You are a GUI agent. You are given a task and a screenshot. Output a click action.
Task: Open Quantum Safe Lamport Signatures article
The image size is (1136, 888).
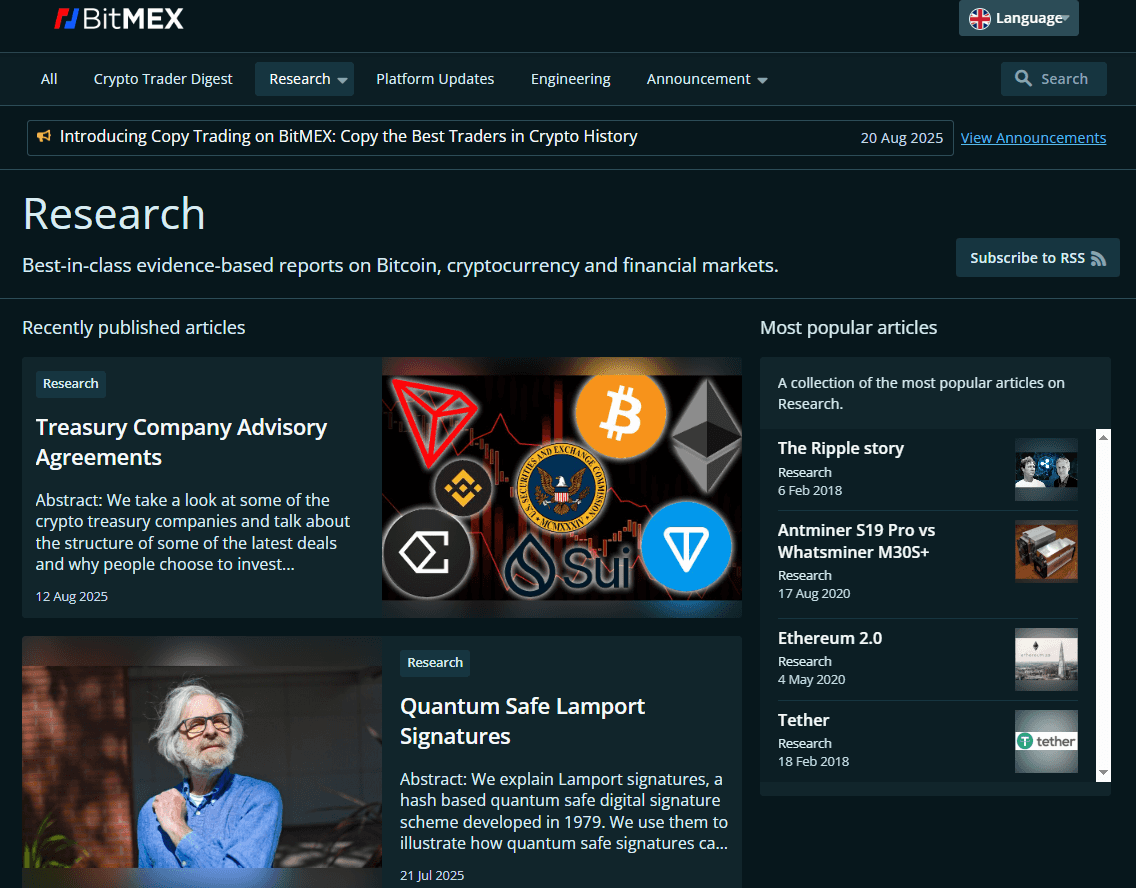(x=522, y=721)
